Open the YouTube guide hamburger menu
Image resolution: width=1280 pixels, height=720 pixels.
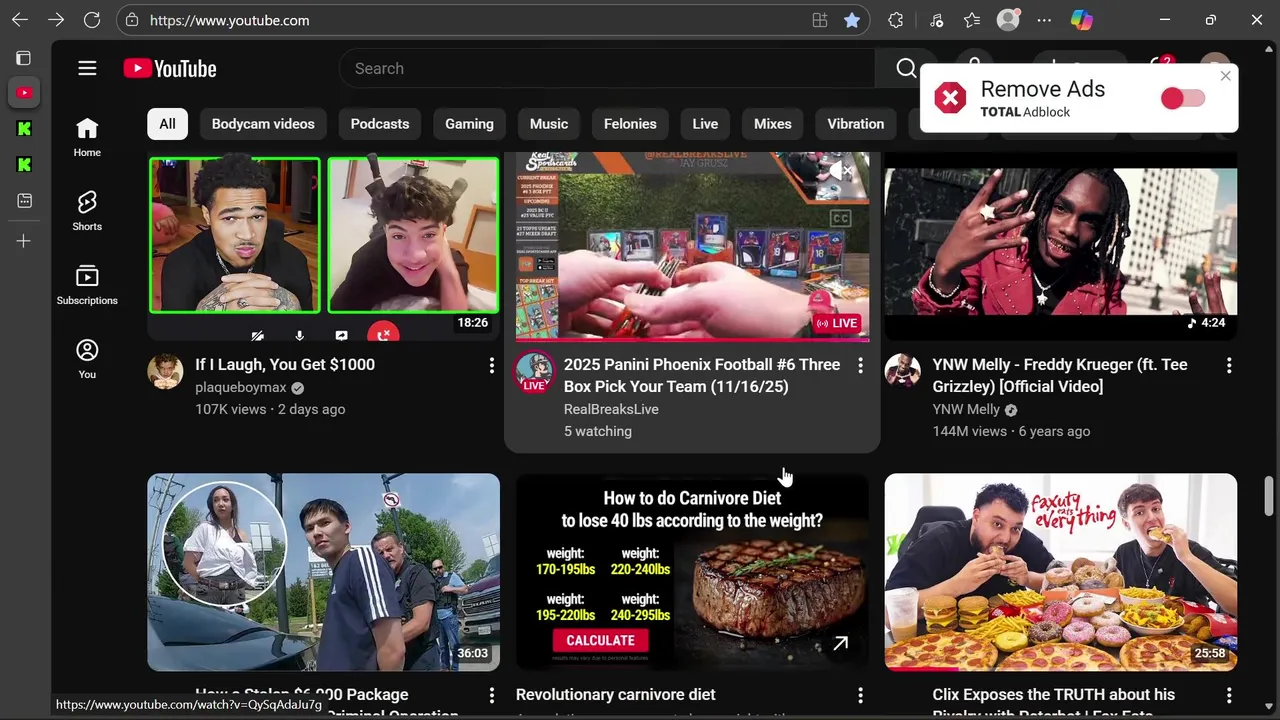[87, 68]
